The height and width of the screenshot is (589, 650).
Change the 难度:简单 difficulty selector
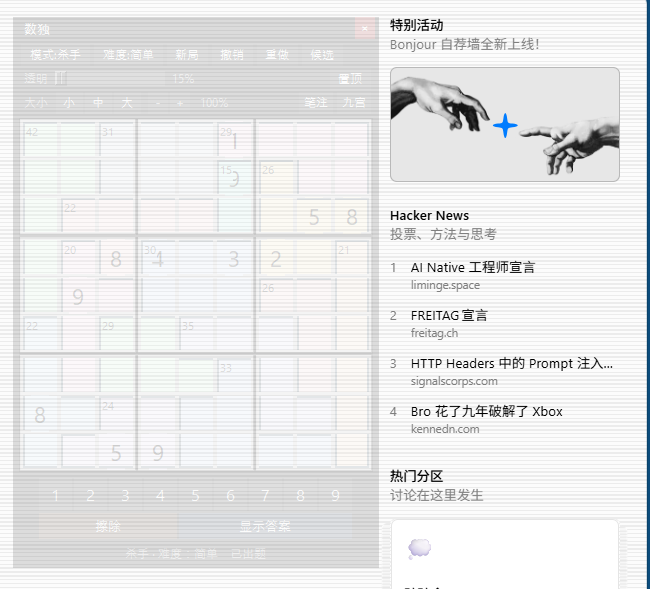(x=128, y=54)
